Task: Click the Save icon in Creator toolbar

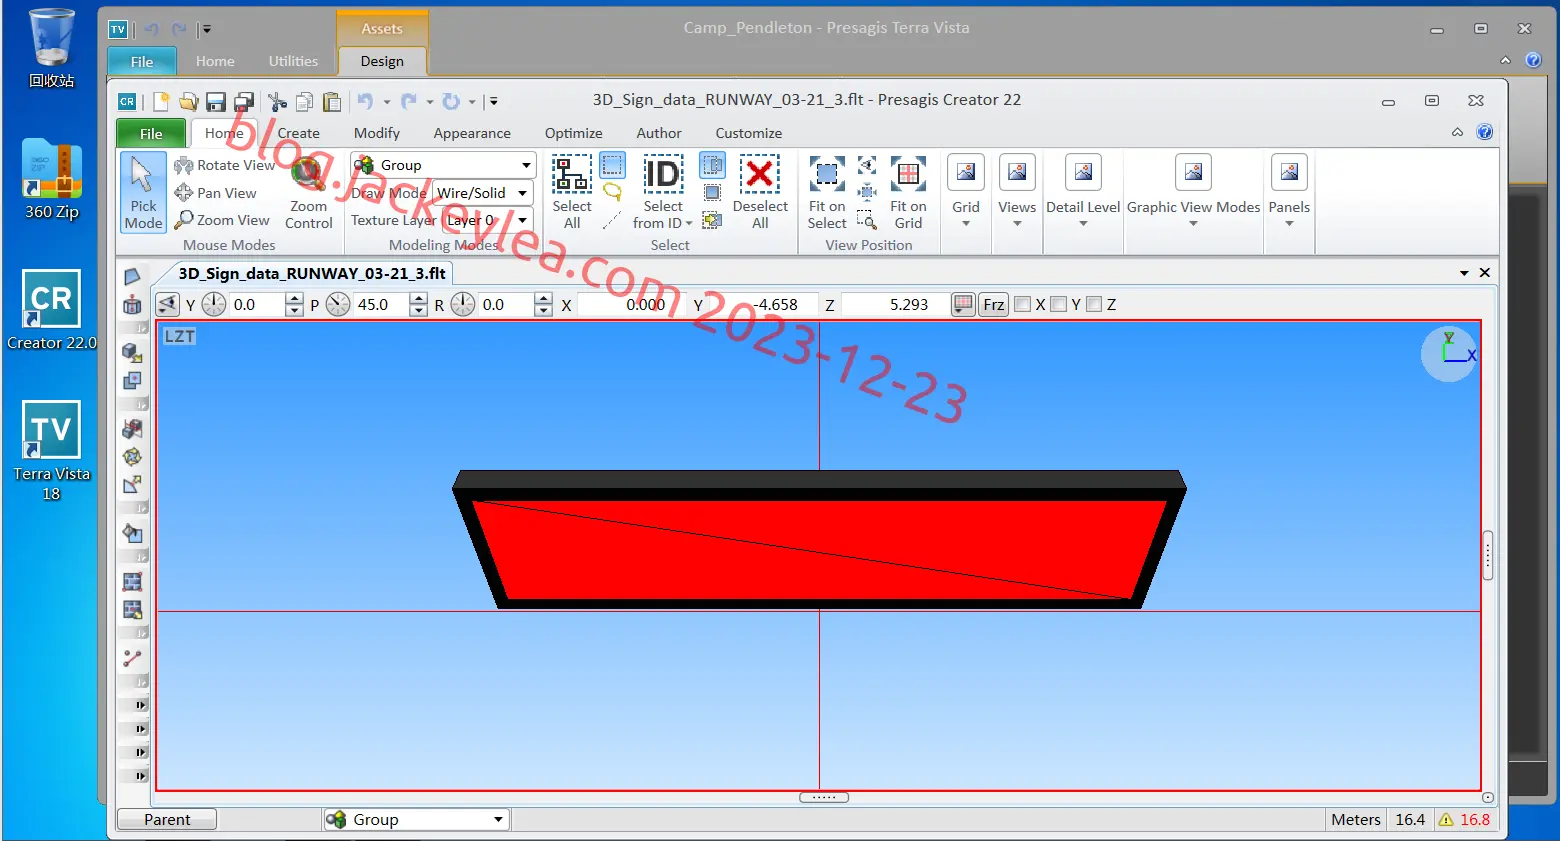Action: (216, 102)
